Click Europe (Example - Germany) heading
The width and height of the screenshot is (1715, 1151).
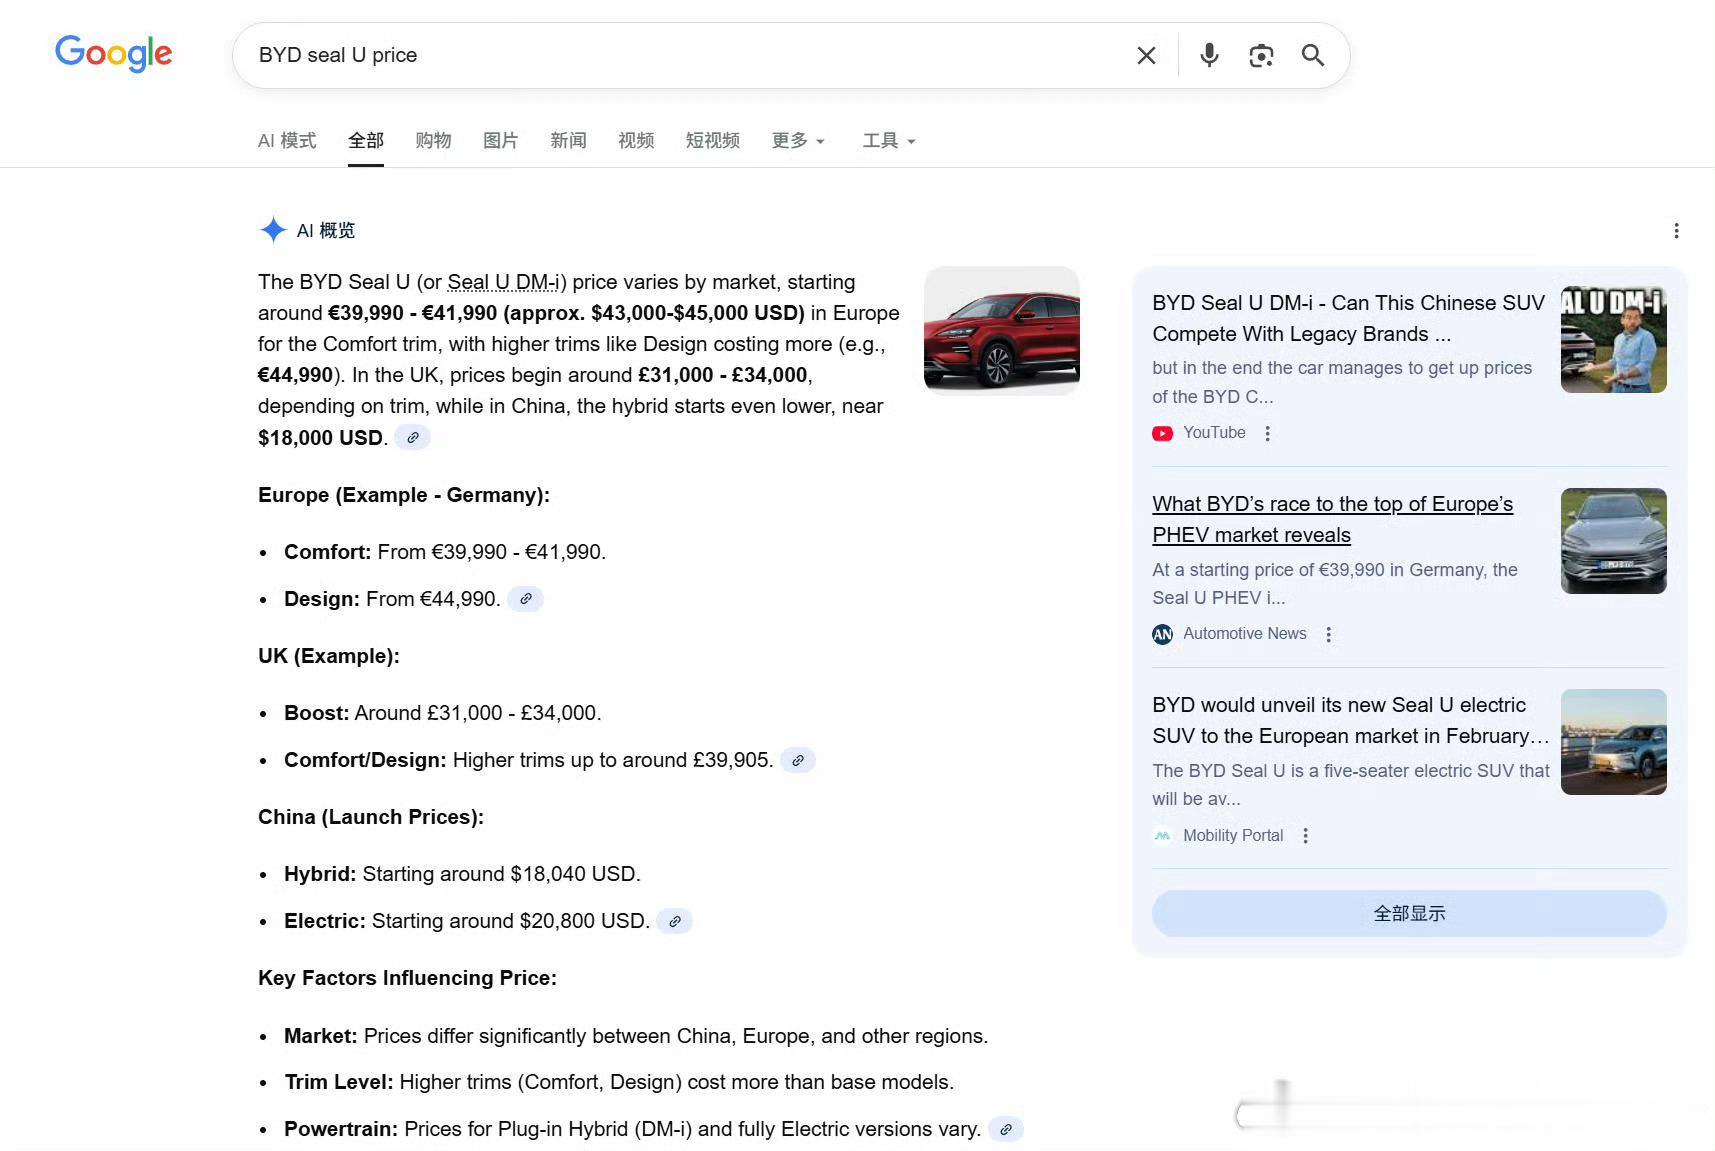404,495
